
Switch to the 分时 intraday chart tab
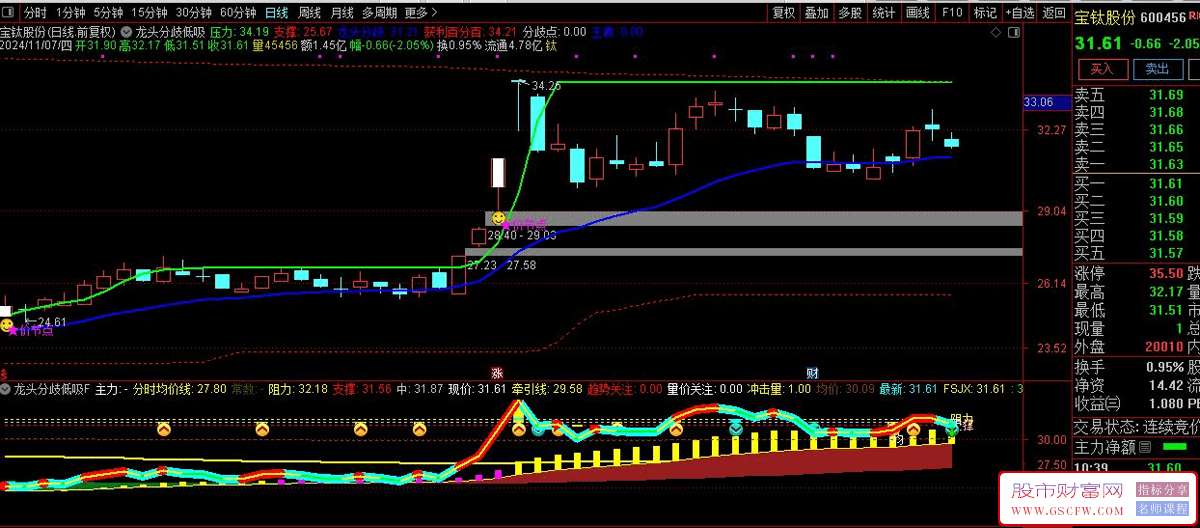(35, 13)
